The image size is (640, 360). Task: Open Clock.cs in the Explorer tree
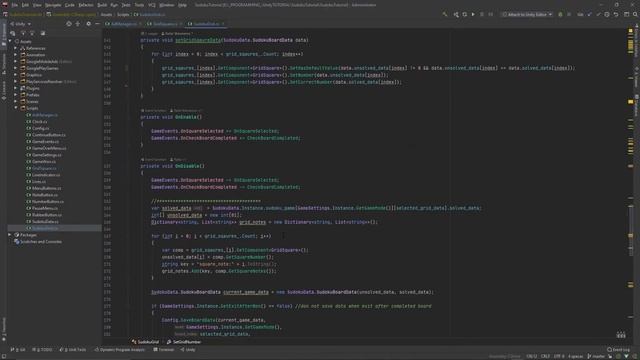coord(40,122)
